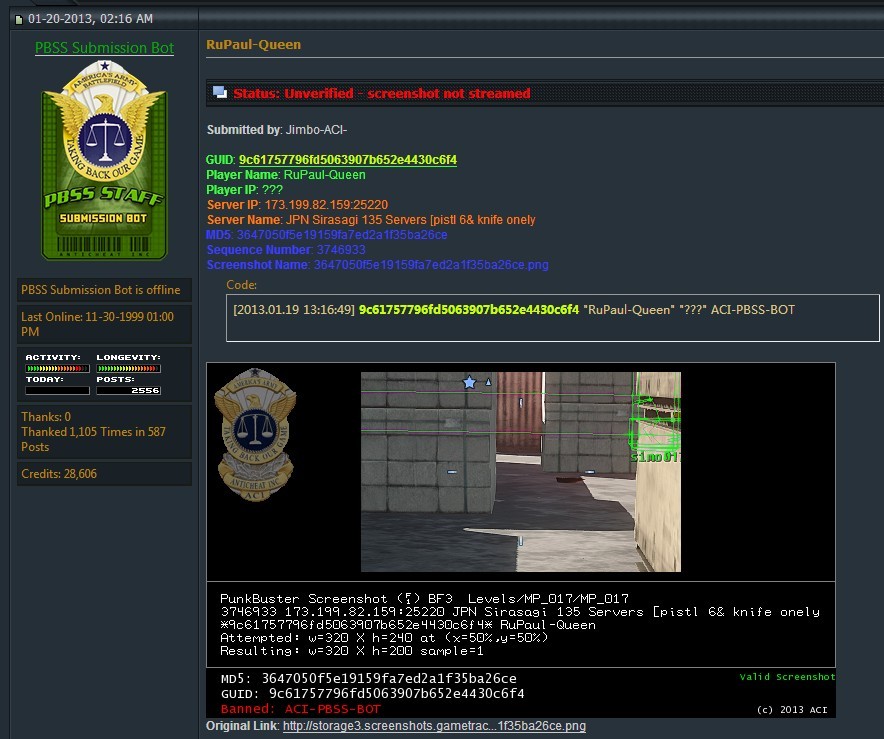Click the ACI Anticheat badge logo
Screen dimensions: 884x739
[255, 435]
